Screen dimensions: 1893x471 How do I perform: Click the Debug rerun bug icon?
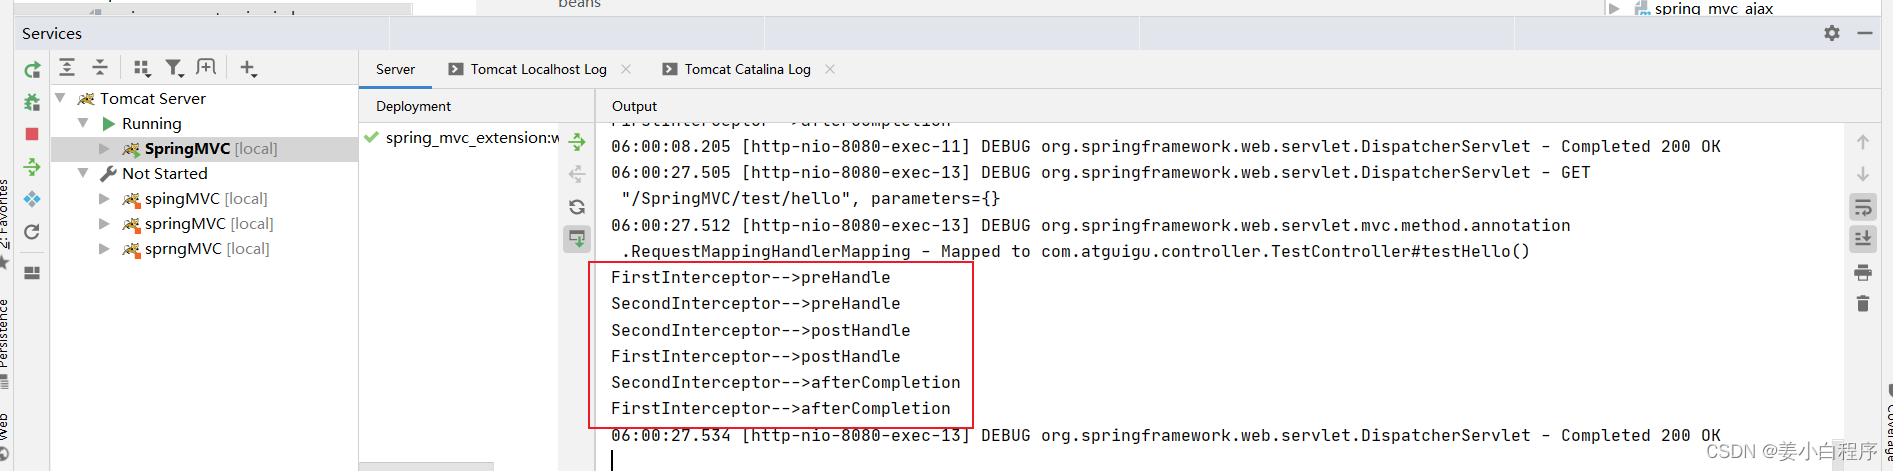(32, 102)
